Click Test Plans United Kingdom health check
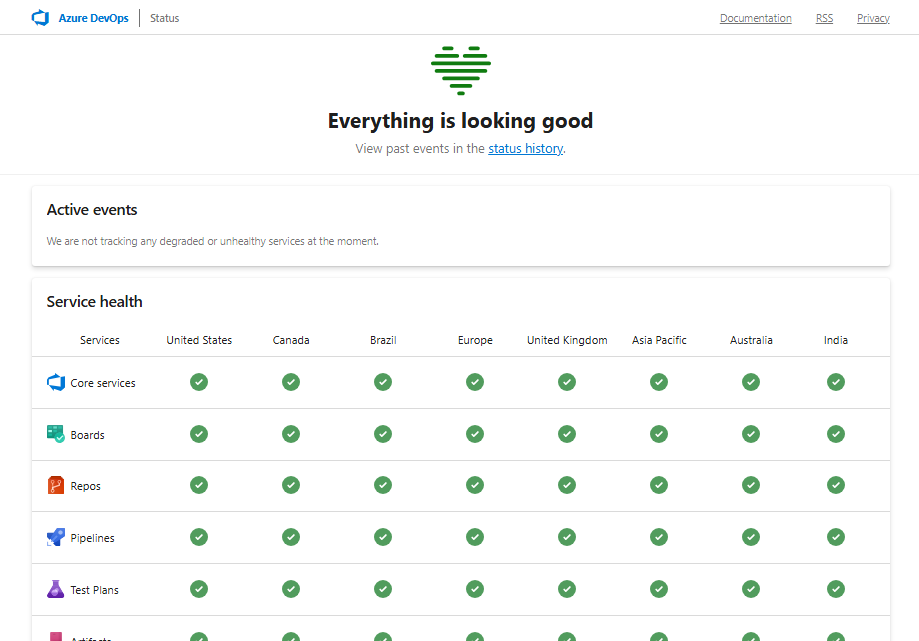 (x=567, y=589)
